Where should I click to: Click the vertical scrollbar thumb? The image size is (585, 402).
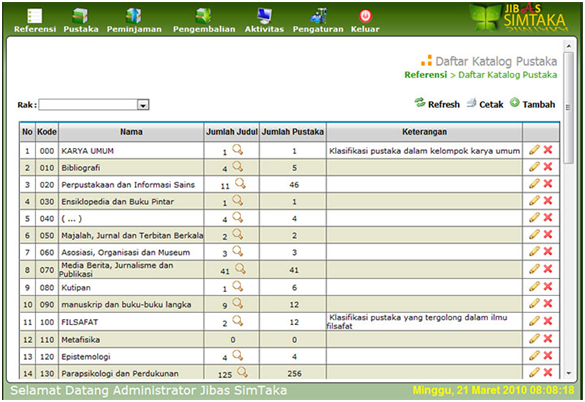[x=569, y=107]
